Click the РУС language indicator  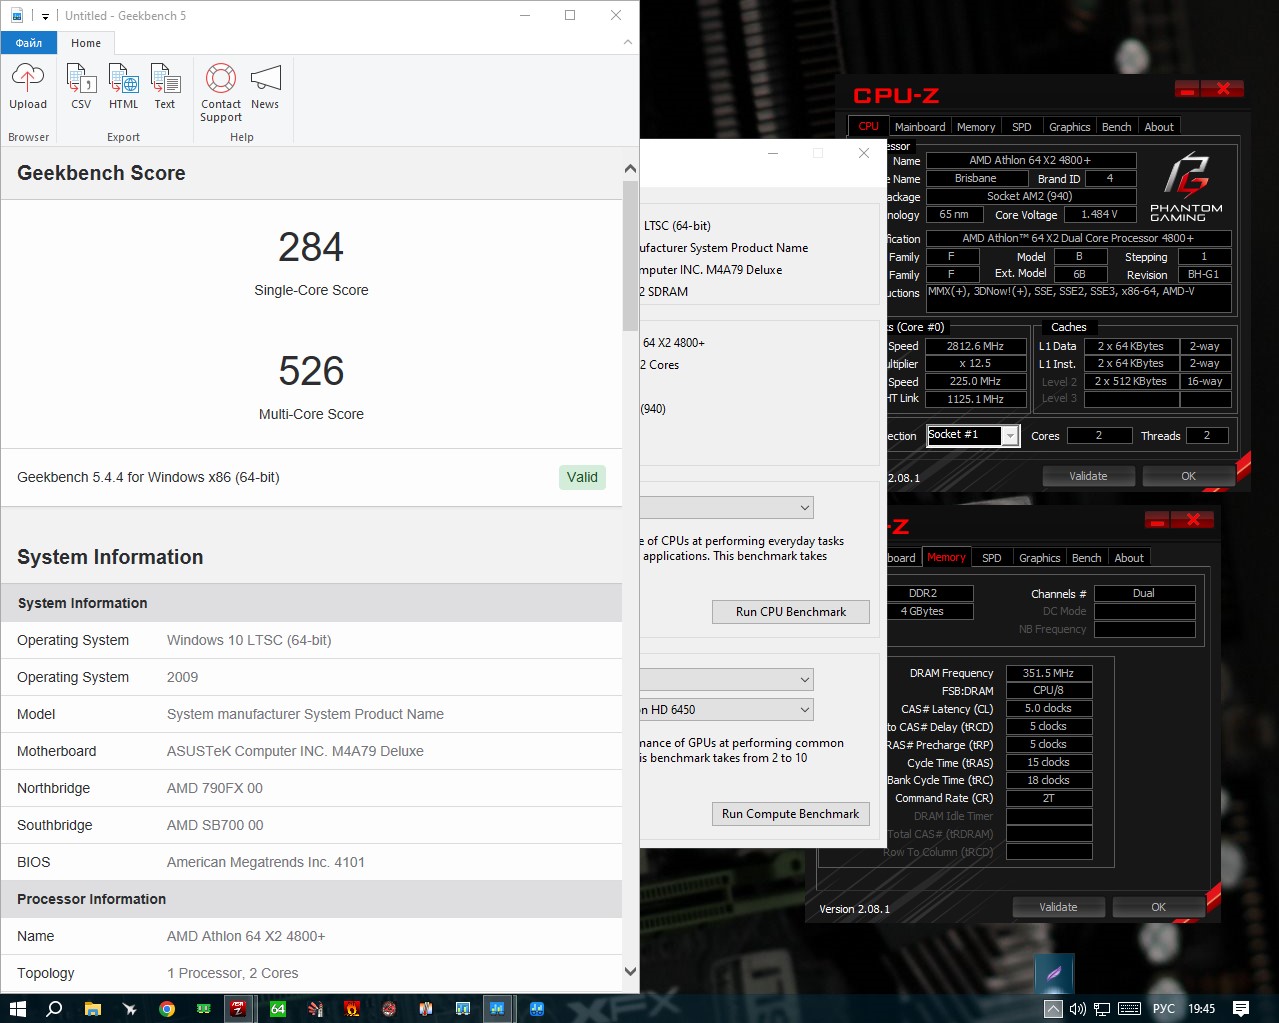click(x=1164, y=1008)
